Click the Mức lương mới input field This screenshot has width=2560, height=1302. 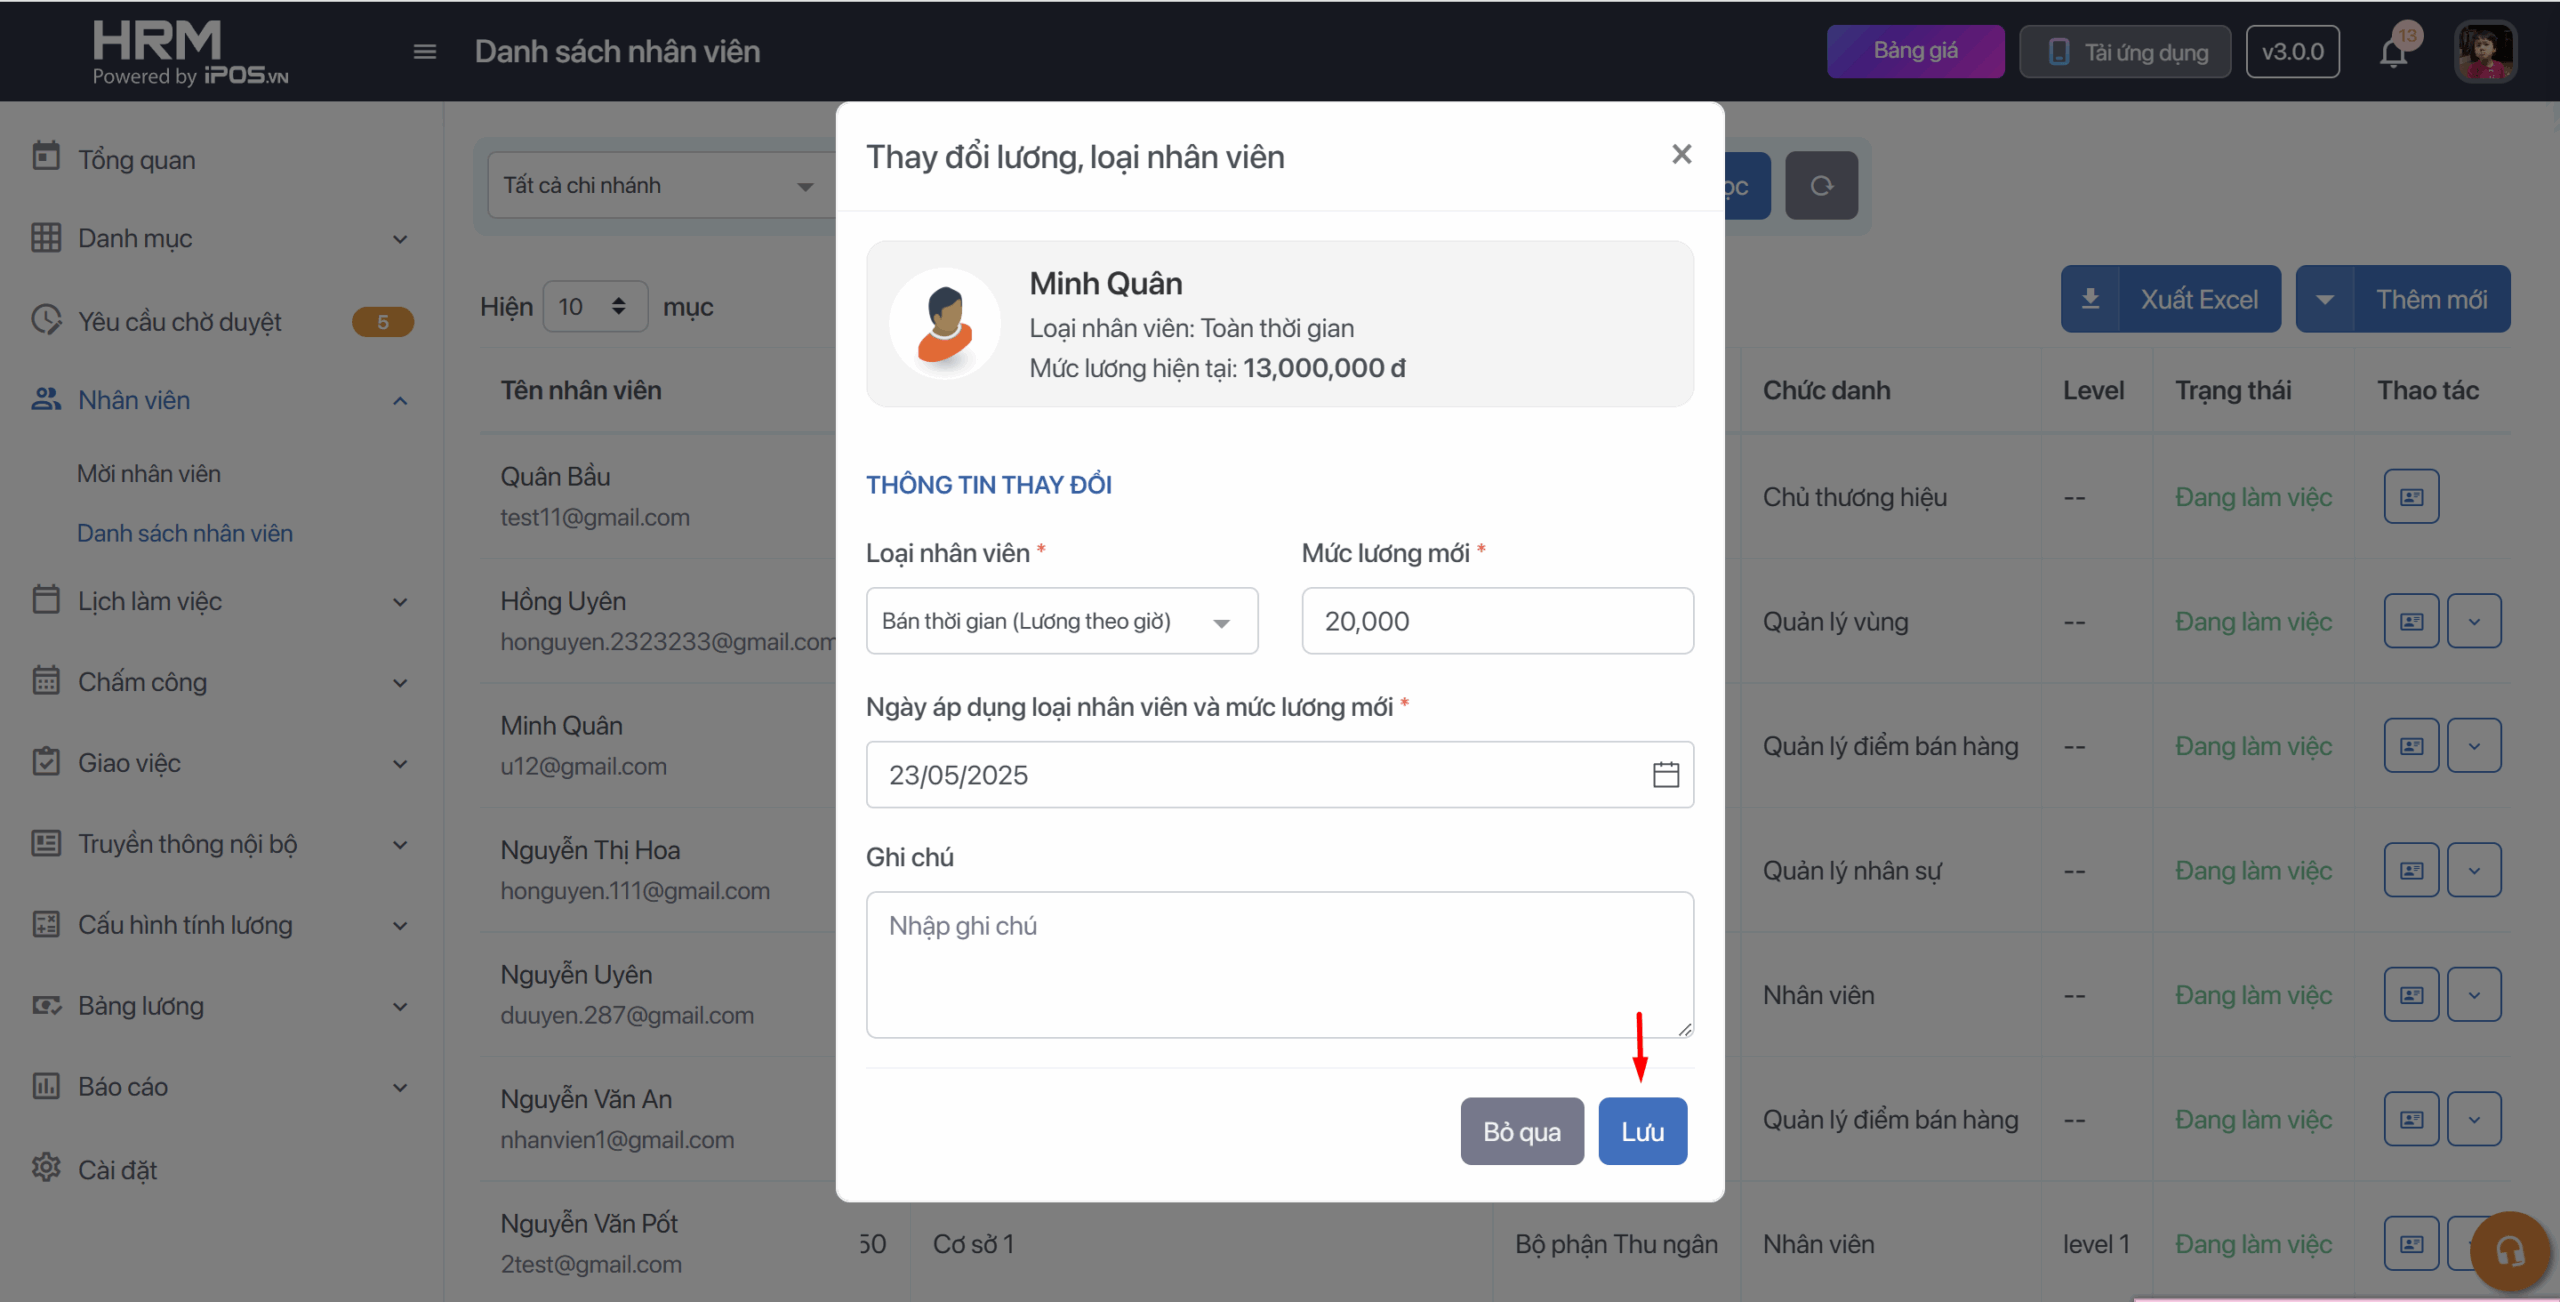[x=1497, y=622]
